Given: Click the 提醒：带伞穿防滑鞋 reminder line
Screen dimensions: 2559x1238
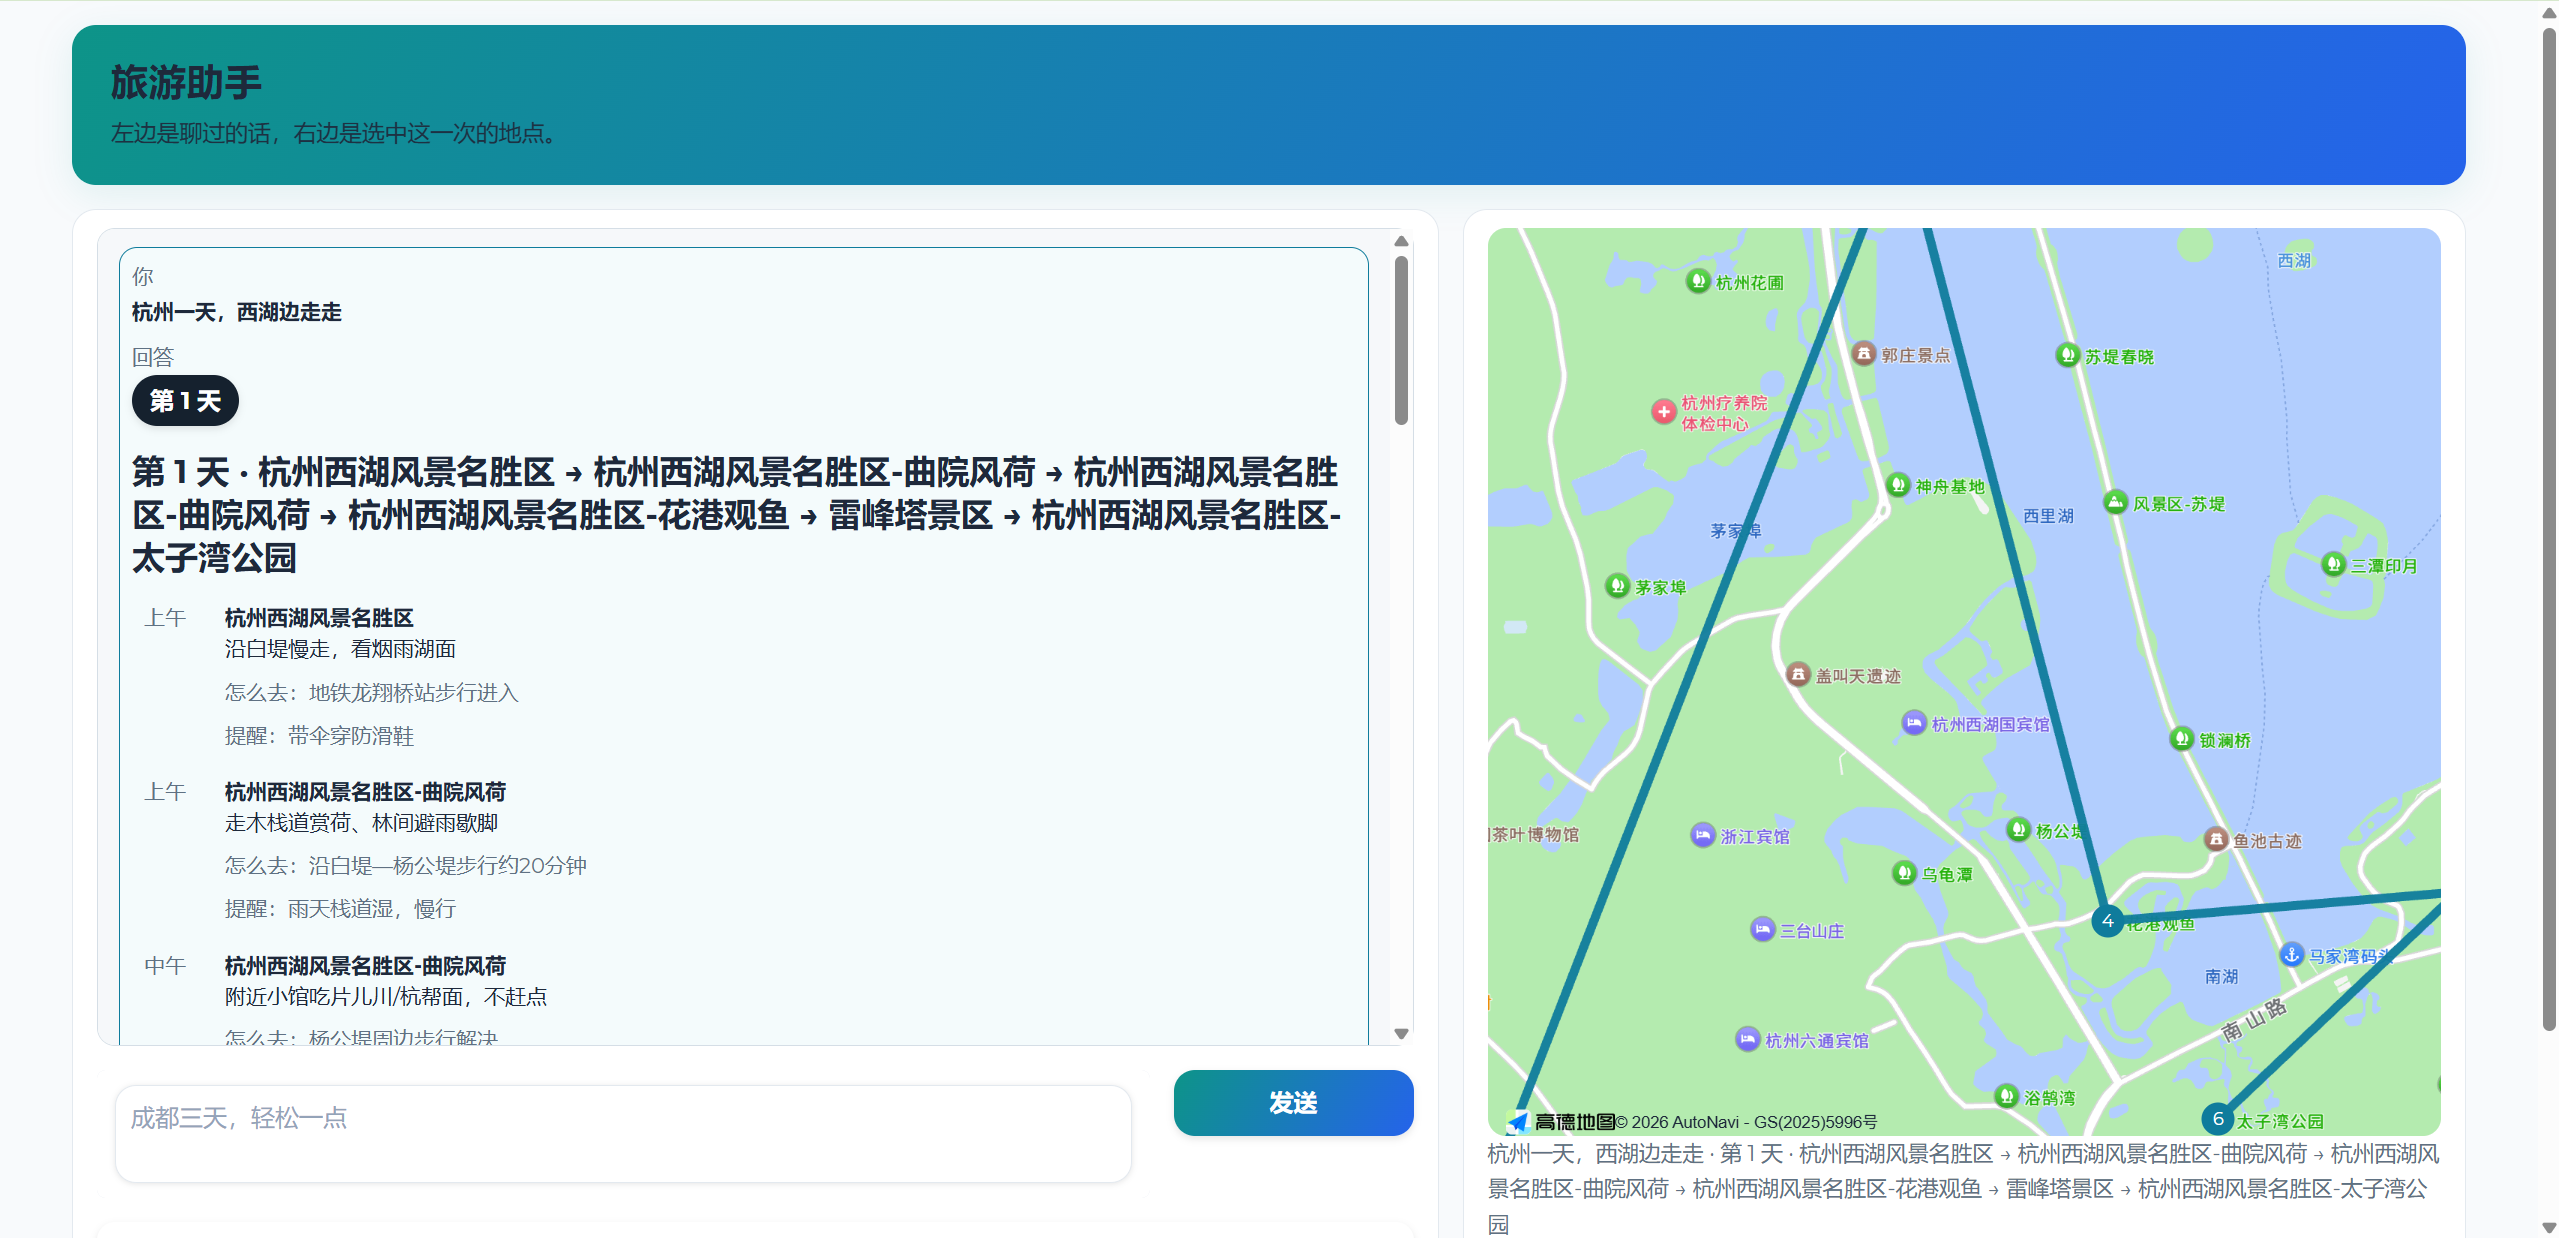Looking at the screenshot, I should pyautogui.click(x=319, y=736).
